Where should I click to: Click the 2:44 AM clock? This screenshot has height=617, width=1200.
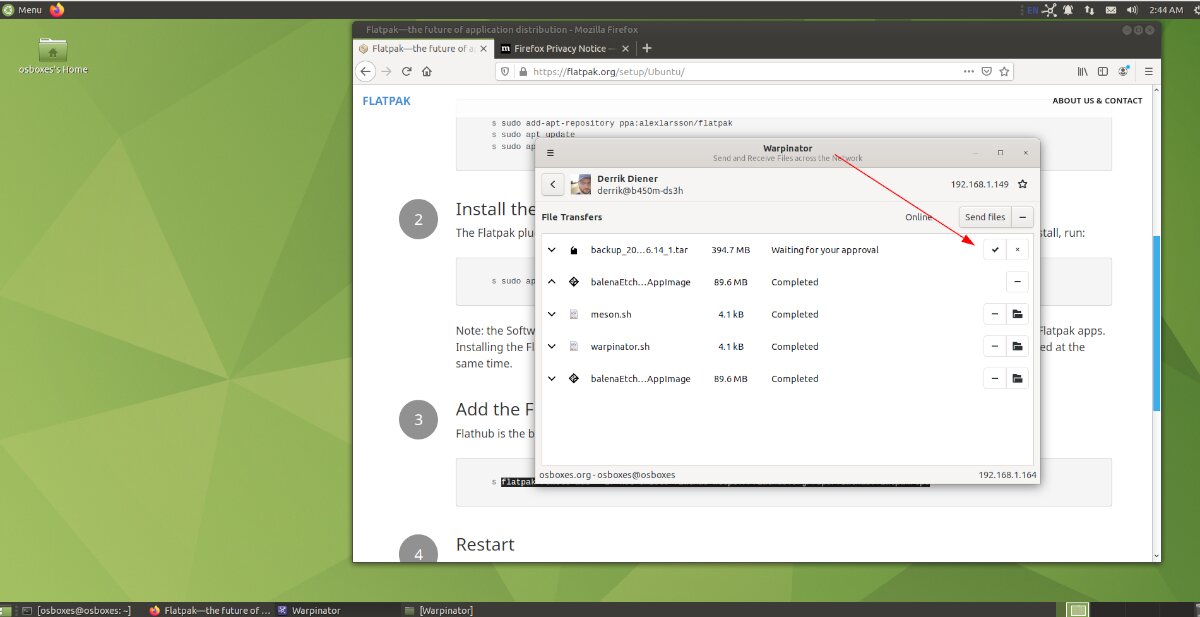[1167, 9]
